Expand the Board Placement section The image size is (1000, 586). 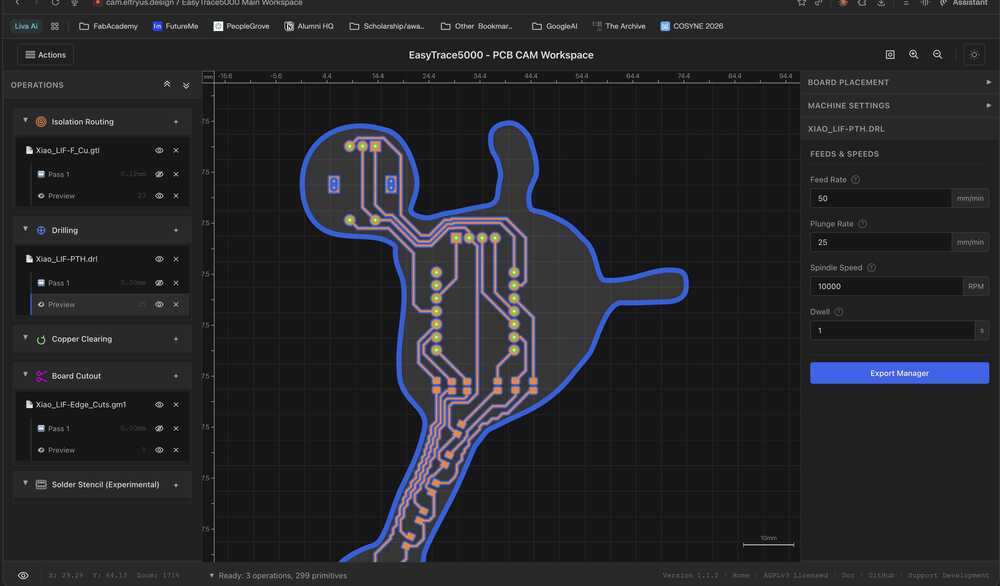click(899, 82)
